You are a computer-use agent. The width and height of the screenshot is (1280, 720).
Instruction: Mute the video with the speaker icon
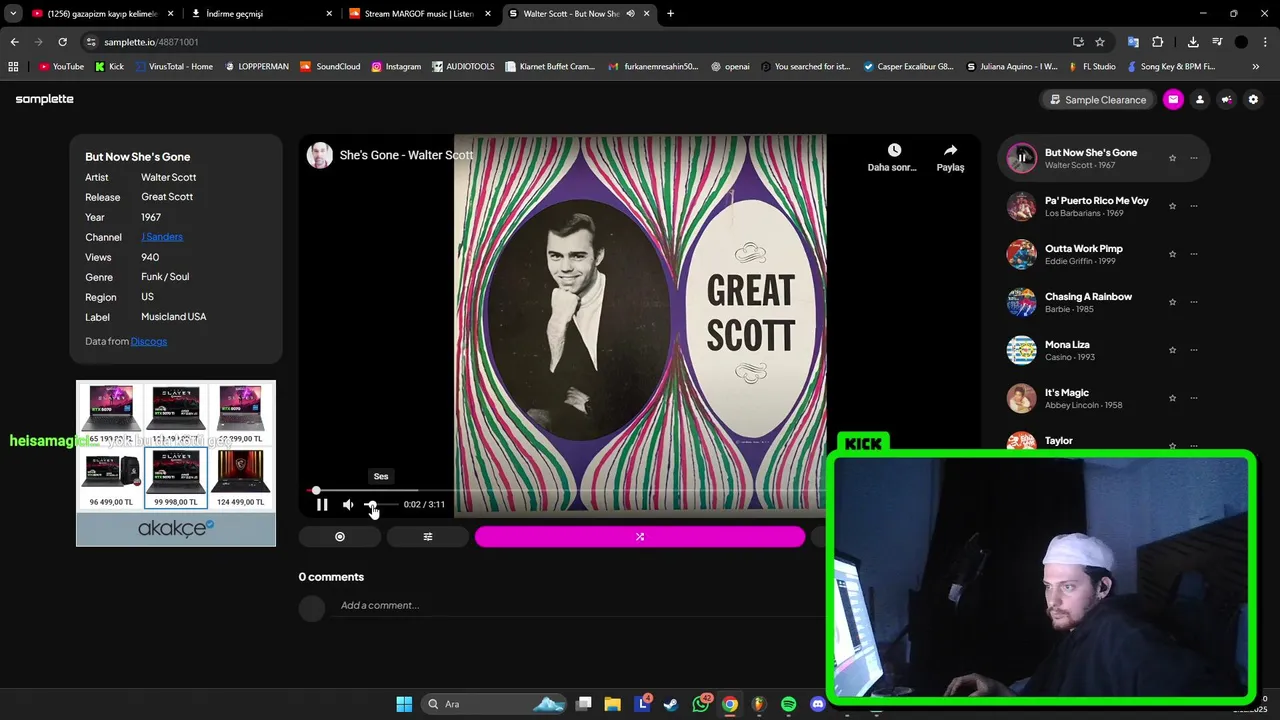348,505
